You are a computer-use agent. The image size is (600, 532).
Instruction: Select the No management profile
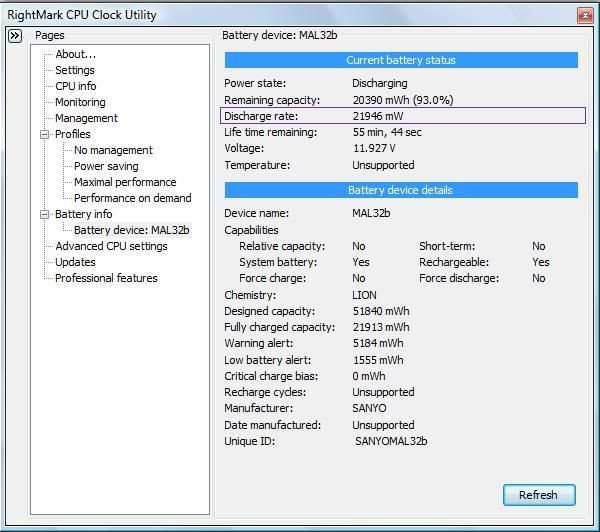113,150
